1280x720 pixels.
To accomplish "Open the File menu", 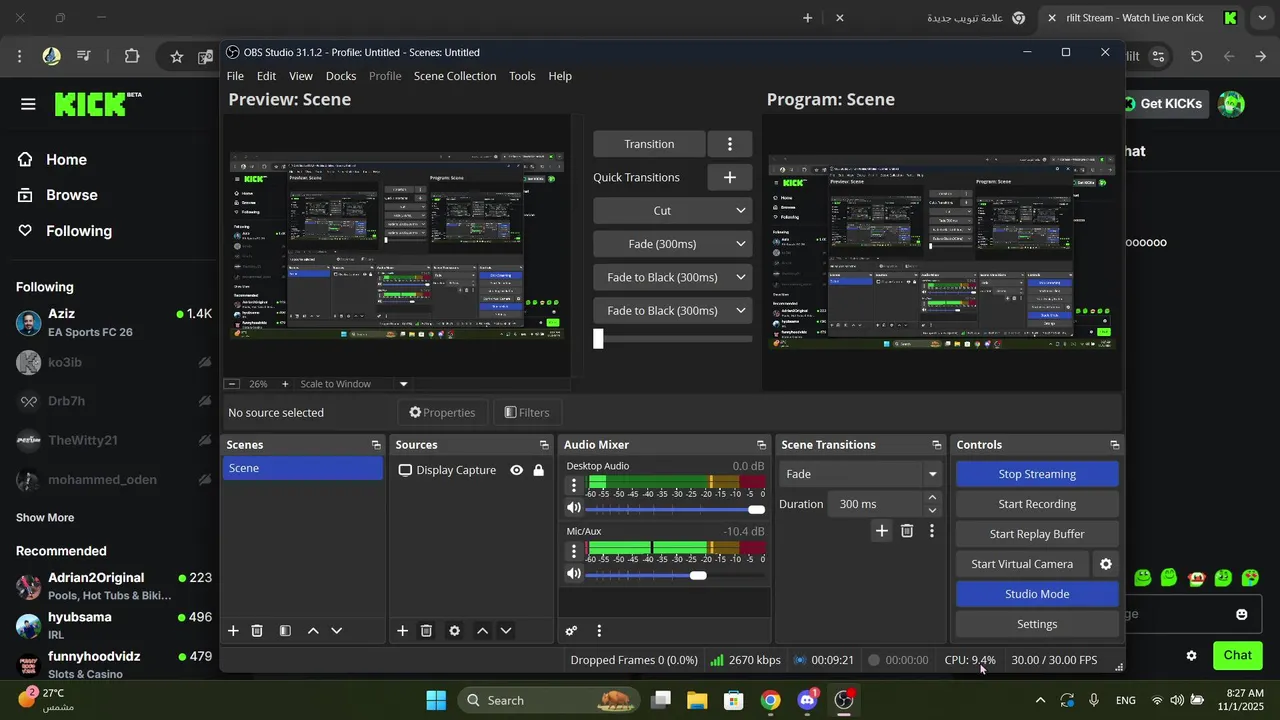I will point(235,76).
